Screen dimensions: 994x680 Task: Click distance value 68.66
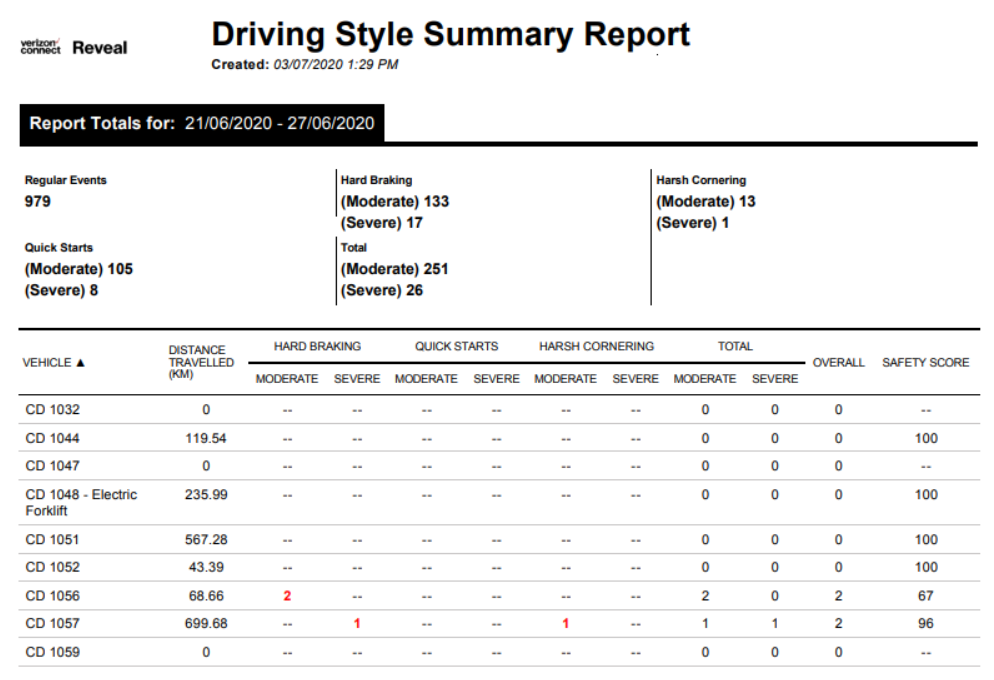206,596
